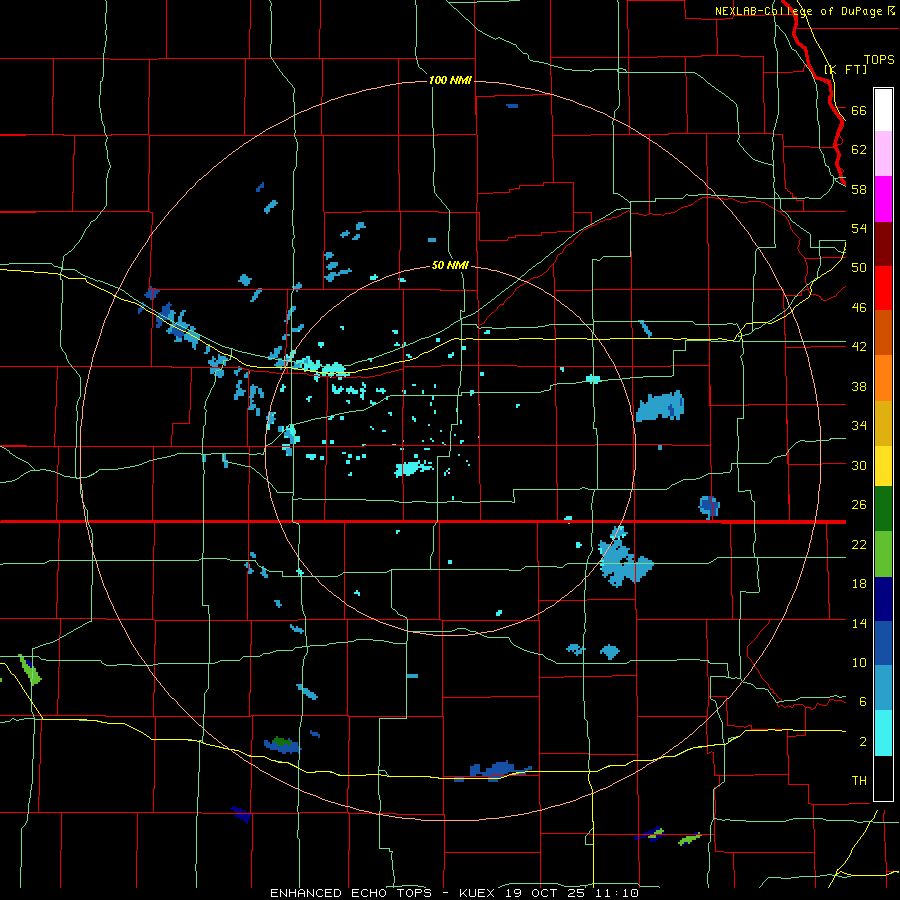Viewport: 900px width, 900px height.
Task: Click the TH threshold legend label
Action: tap(859, 780)
